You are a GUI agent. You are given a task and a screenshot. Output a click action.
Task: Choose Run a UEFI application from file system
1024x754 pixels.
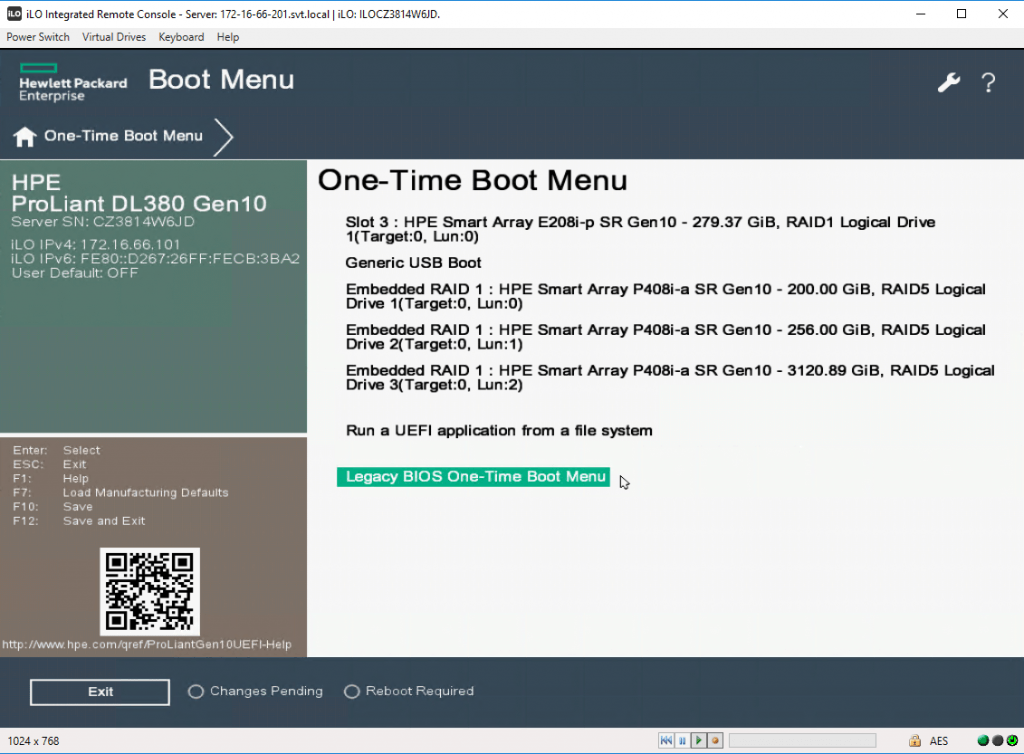coord(499,431)
